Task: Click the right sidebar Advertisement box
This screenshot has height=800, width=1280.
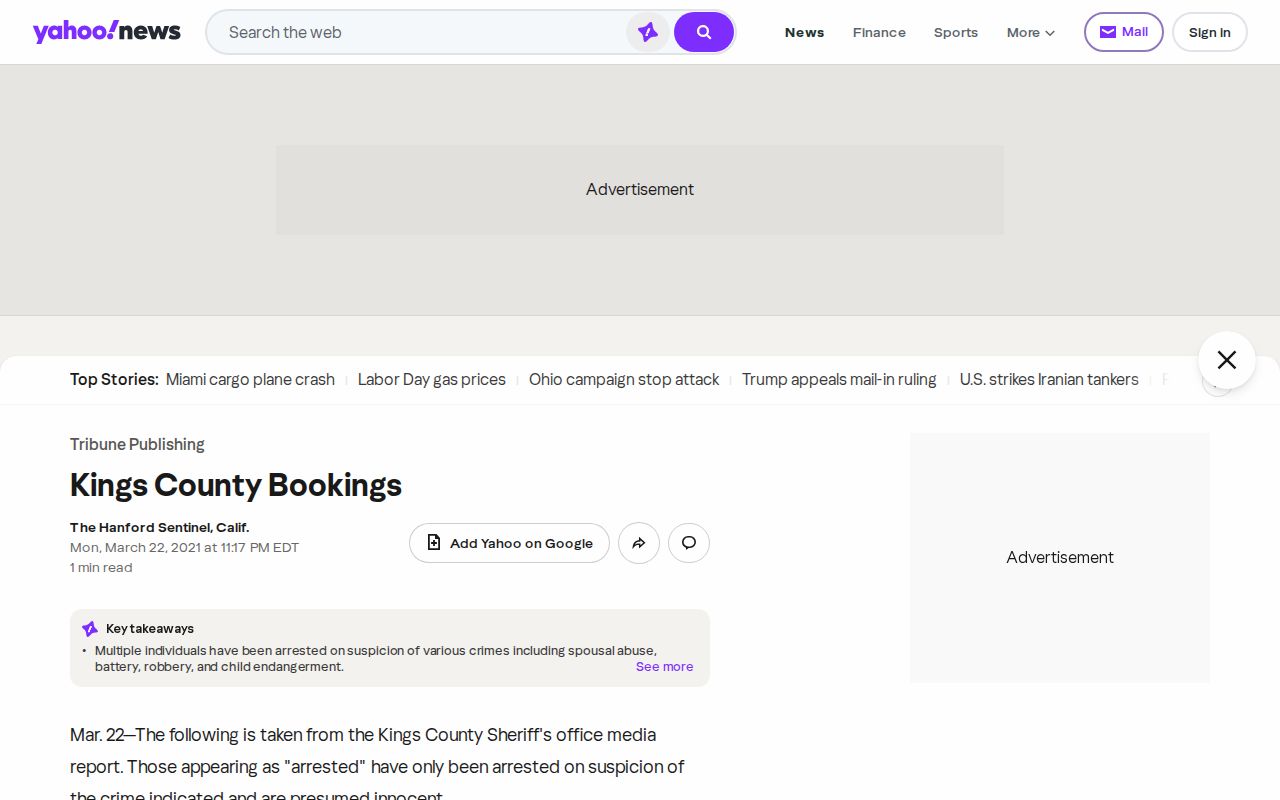Action: (x=1060, y=558)
